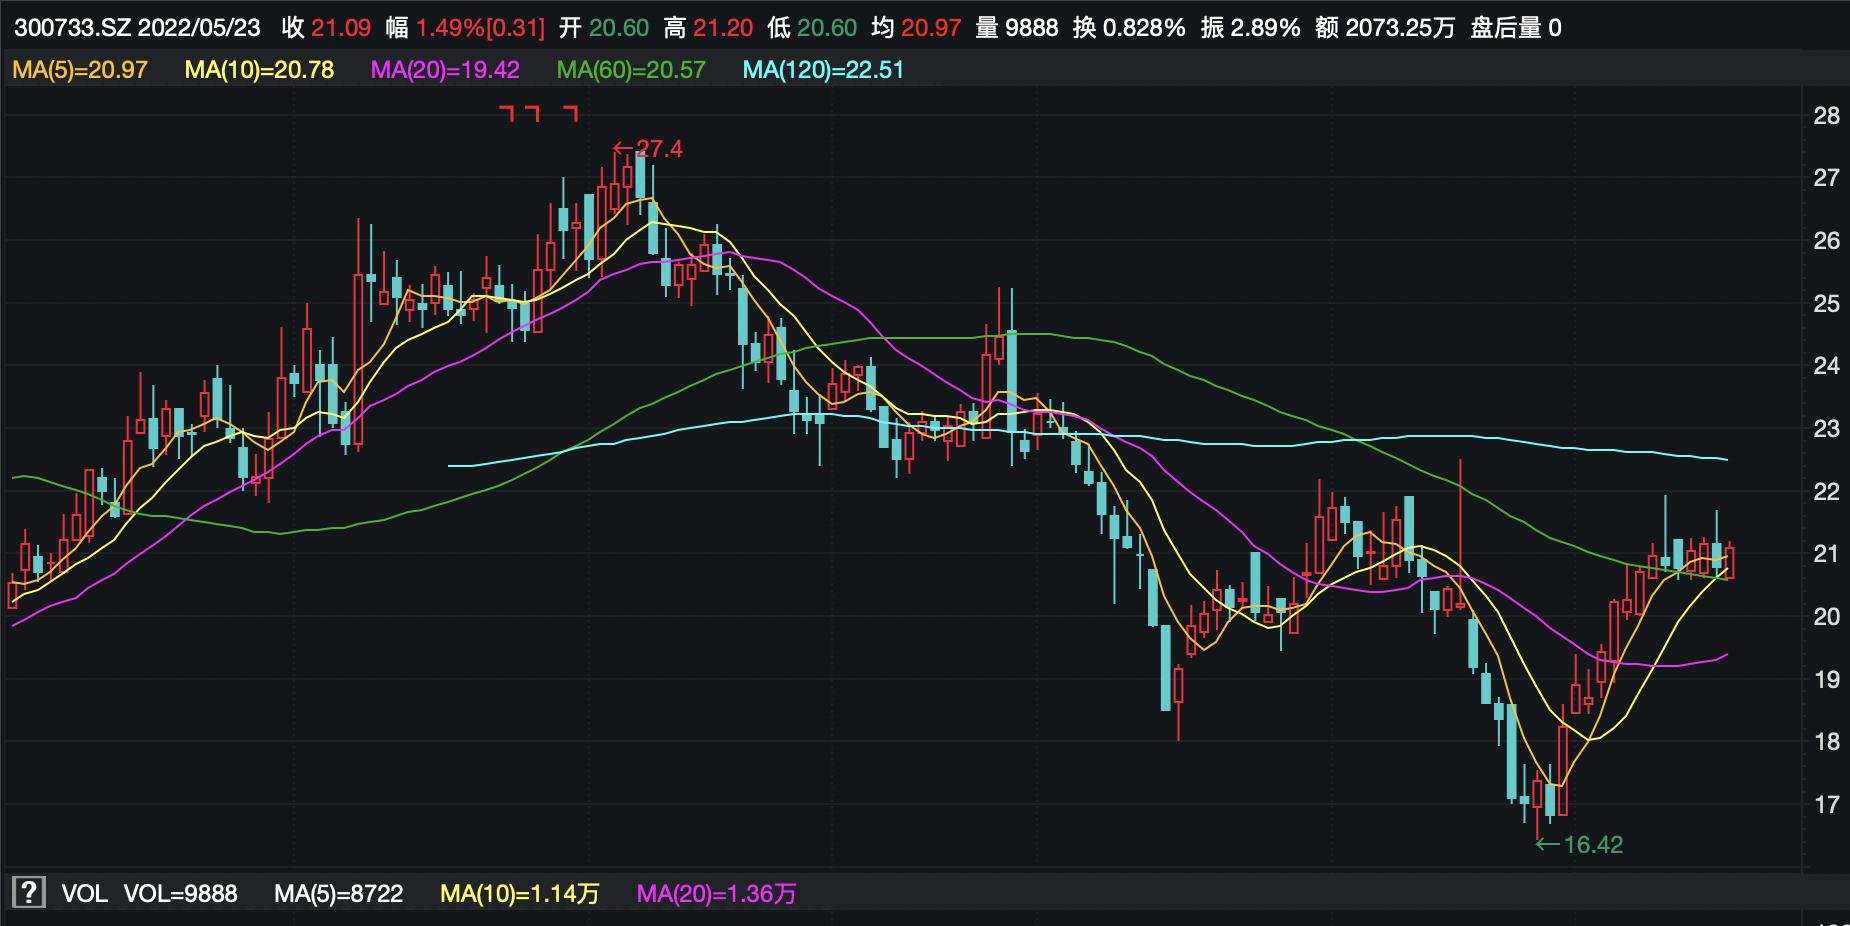Image resolution: width=1850 pixels, height=926 pixels.
Task: Click the 28 price axis label
Action: (1827, 116)
